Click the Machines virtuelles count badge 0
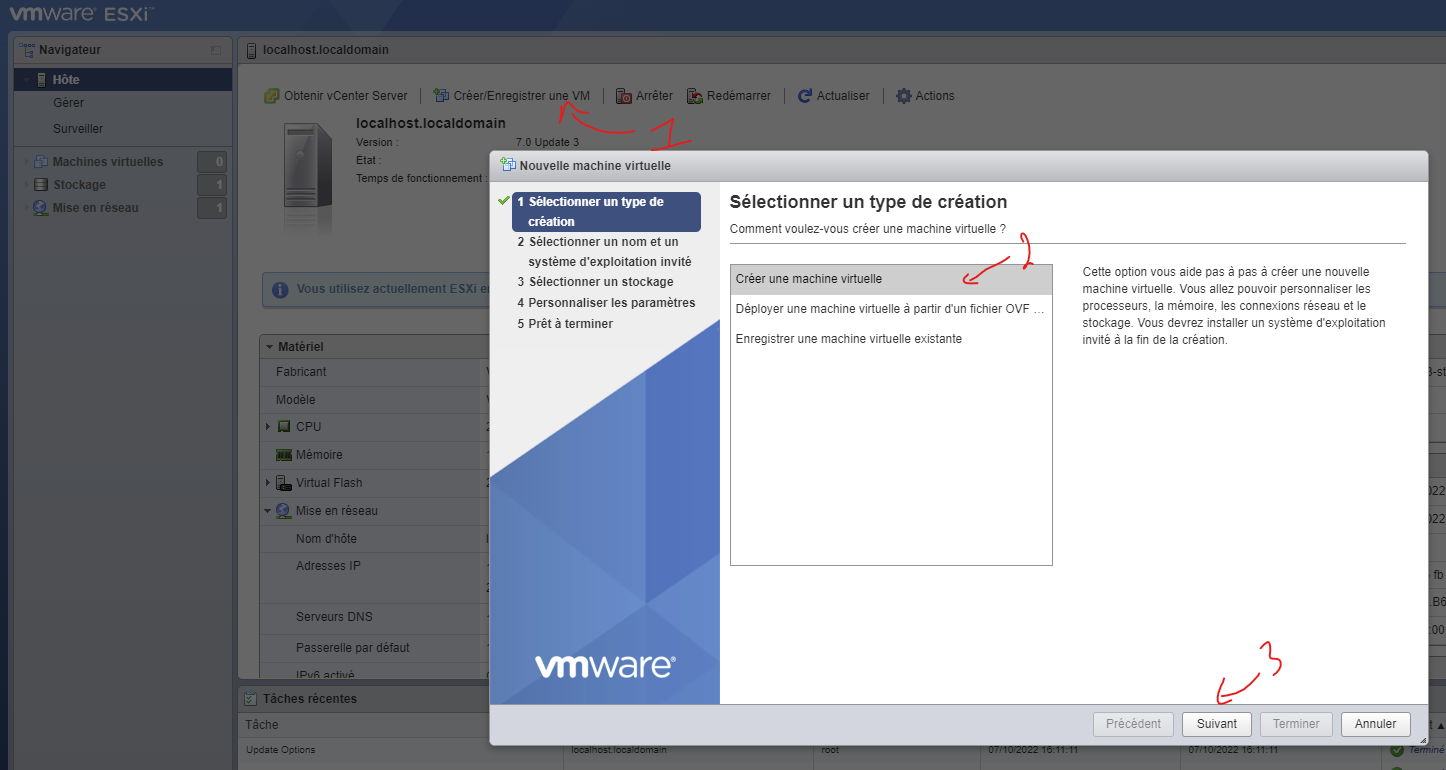Image resolution: width=1446 pixels, height=770 pixels. pyautogui.click(x=212, y=162)
